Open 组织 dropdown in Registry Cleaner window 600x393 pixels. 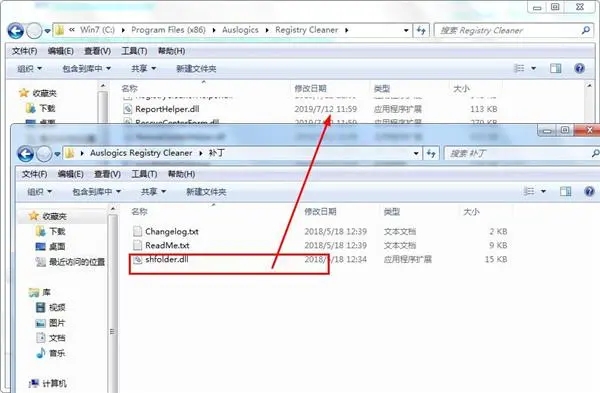pyautogui.click(x=29, y=68)
